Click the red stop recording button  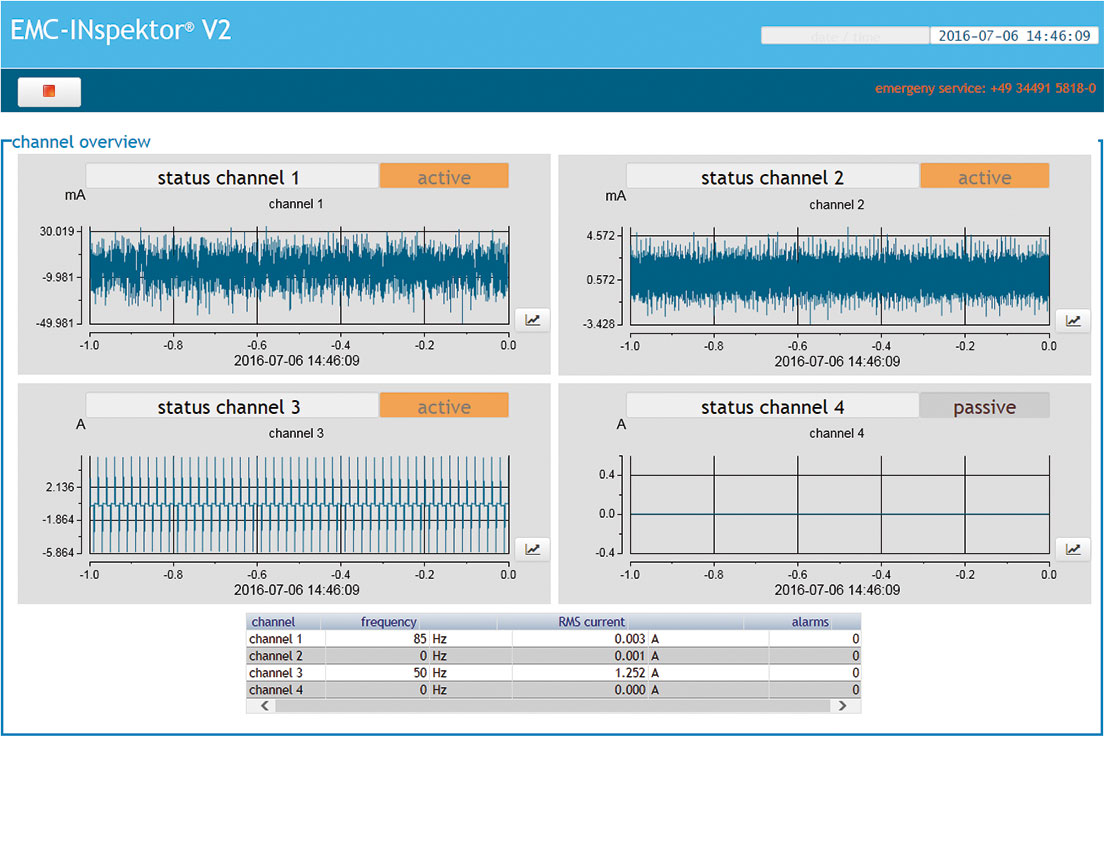pos(49,92)
